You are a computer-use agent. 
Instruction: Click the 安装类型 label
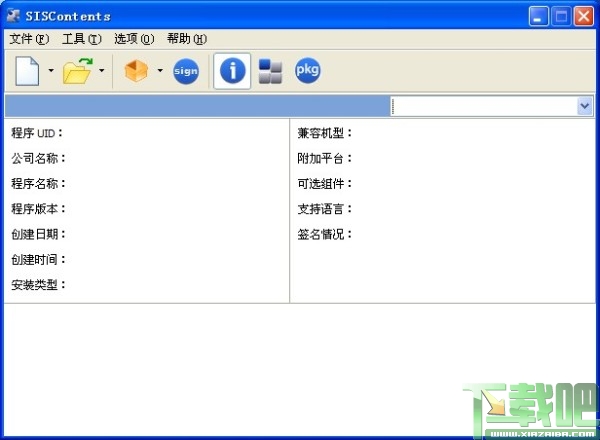click(x=38, y=285)
